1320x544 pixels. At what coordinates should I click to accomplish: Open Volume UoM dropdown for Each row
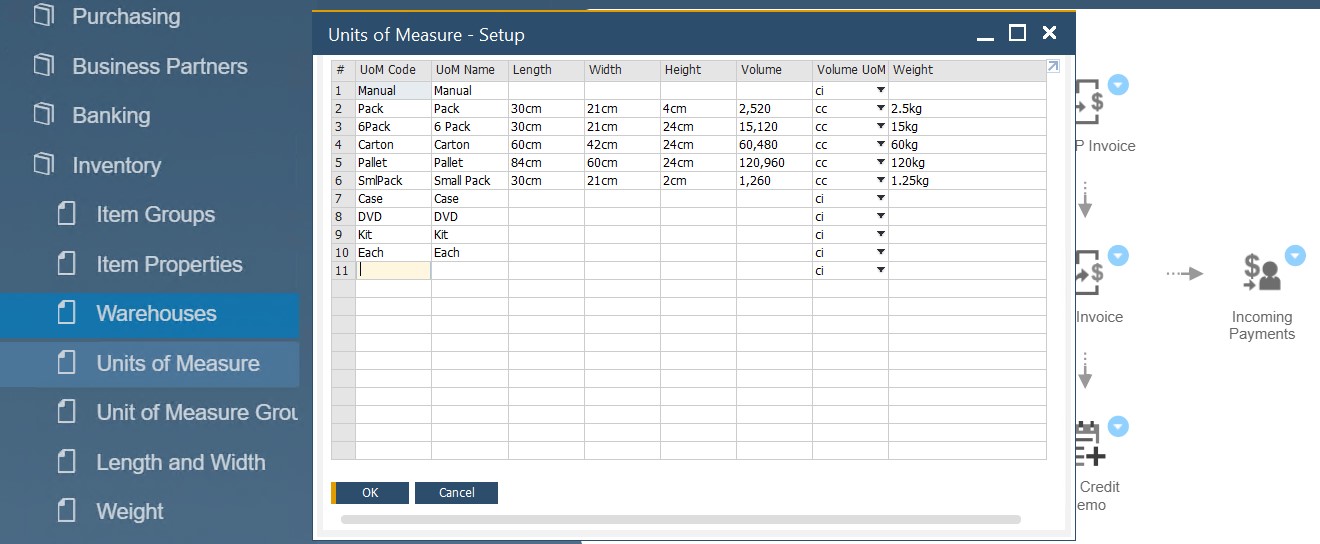point(881,252)
